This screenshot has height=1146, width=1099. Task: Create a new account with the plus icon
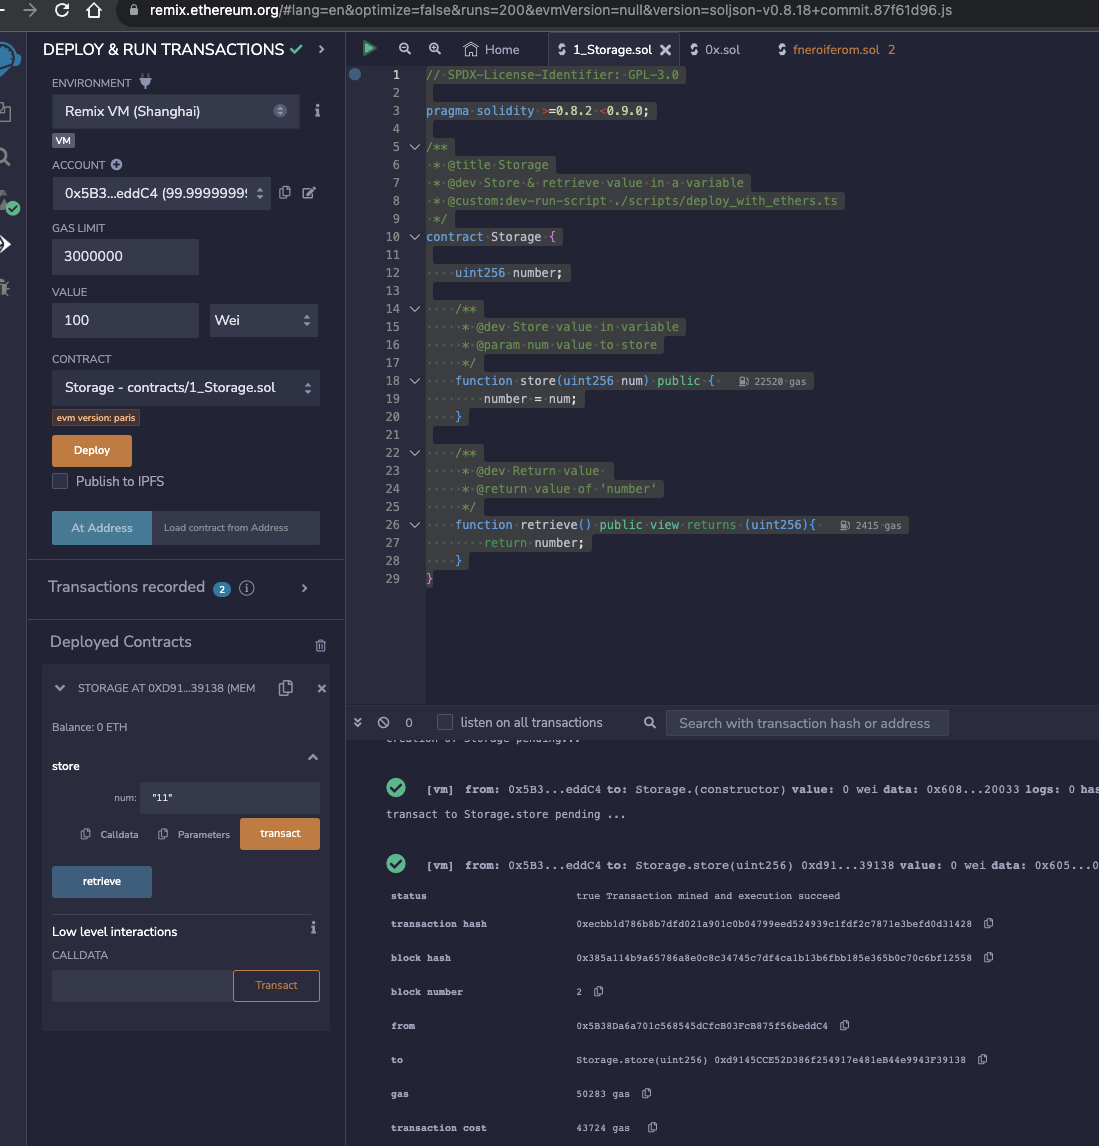[116, 164]
